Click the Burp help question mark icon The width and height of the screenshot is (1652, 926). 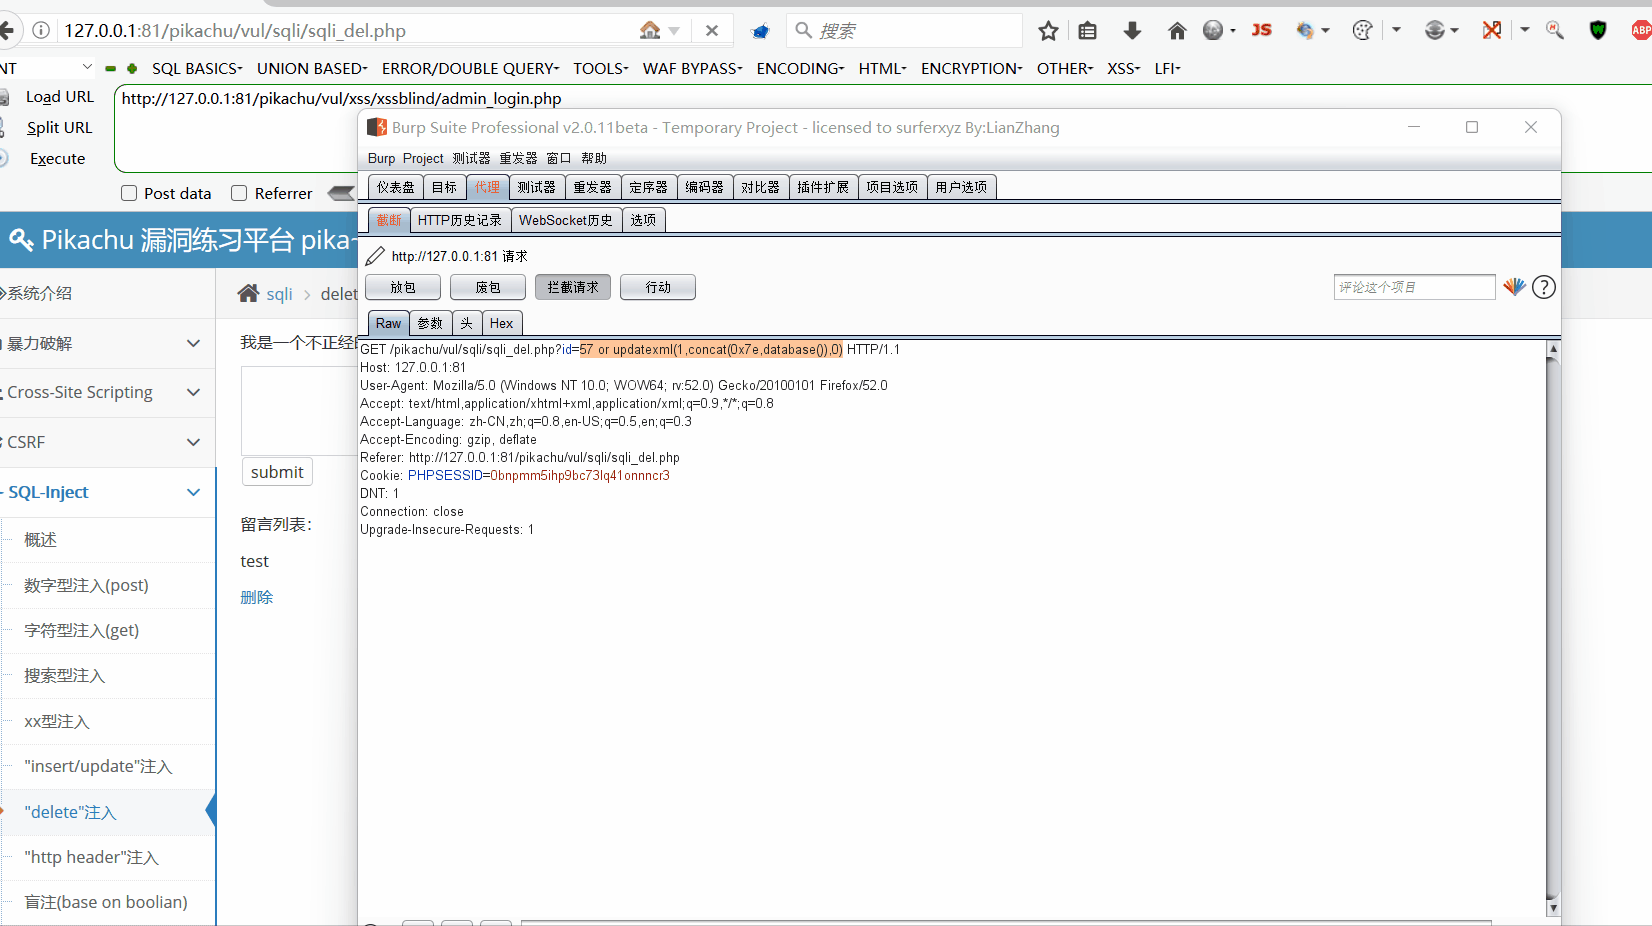1544,287
